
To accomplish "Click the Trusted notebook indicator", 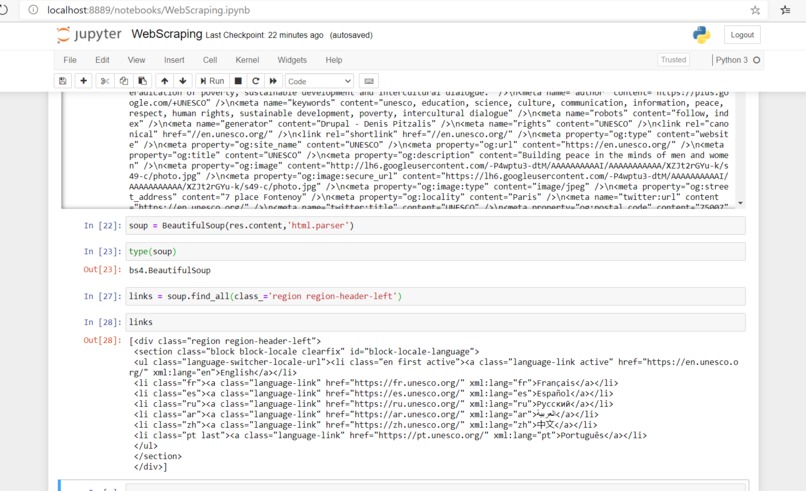I will point(673,60).
